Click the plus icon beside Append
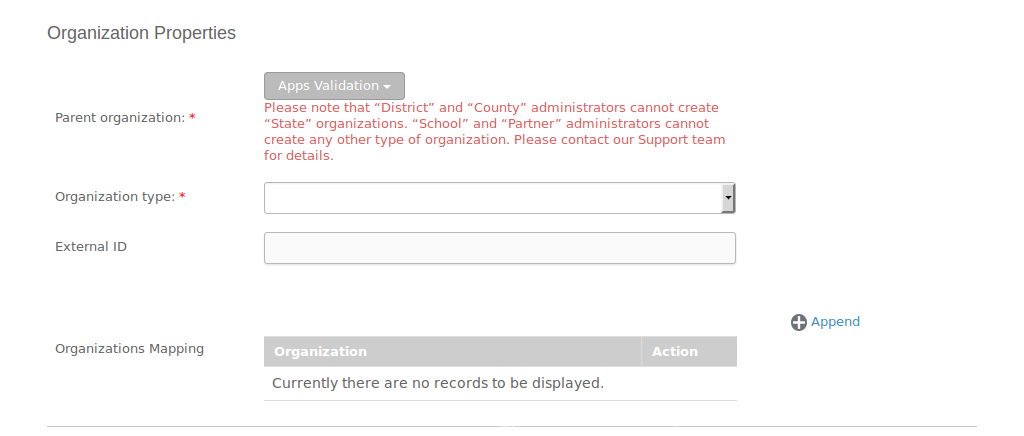1024x436 pixels. [x=799, y=322]
